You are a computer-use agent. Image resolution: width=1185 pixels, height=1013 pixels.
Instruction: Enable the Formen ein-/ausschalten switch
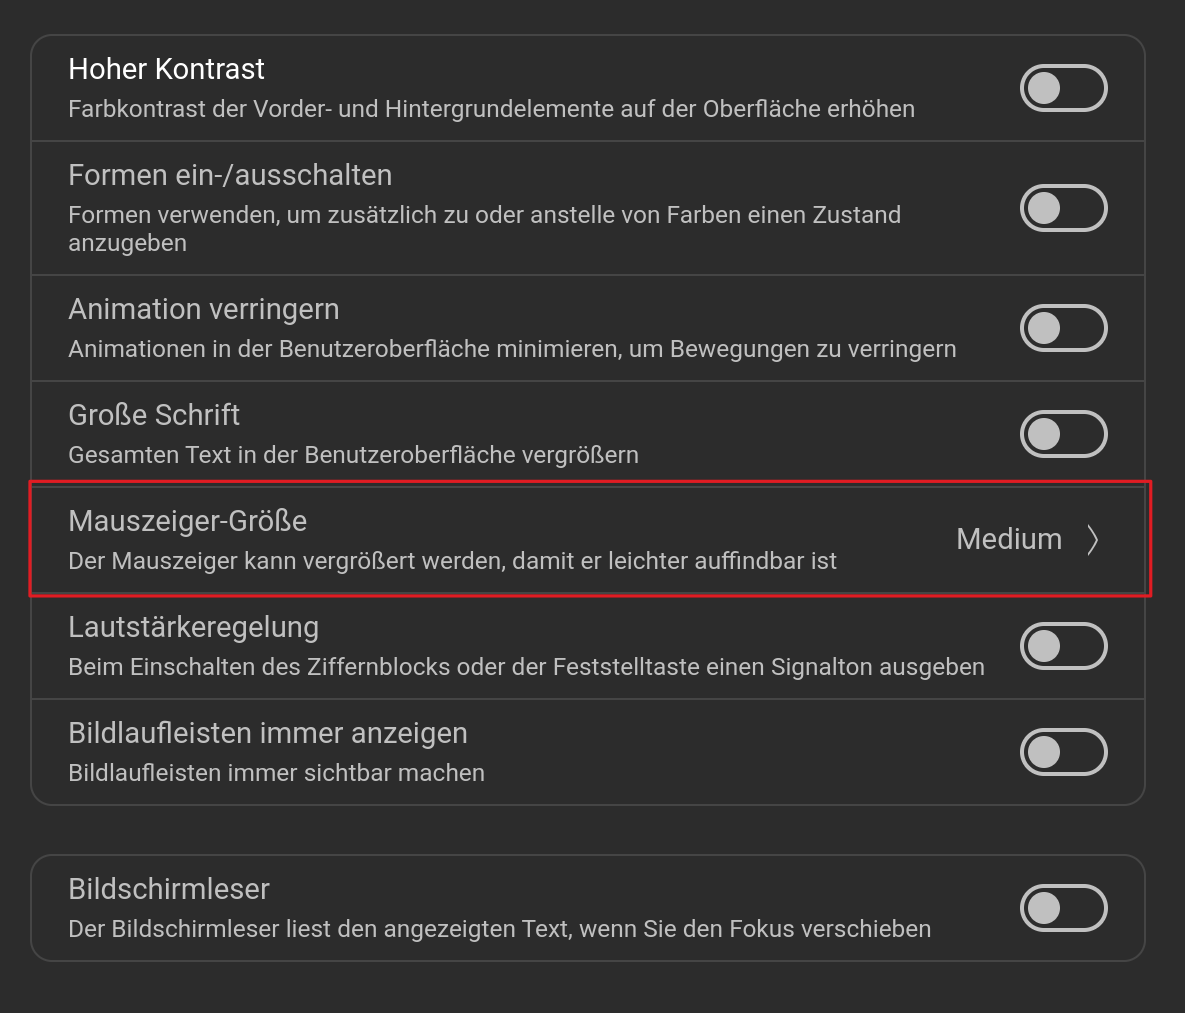(x=1063, y=208)
